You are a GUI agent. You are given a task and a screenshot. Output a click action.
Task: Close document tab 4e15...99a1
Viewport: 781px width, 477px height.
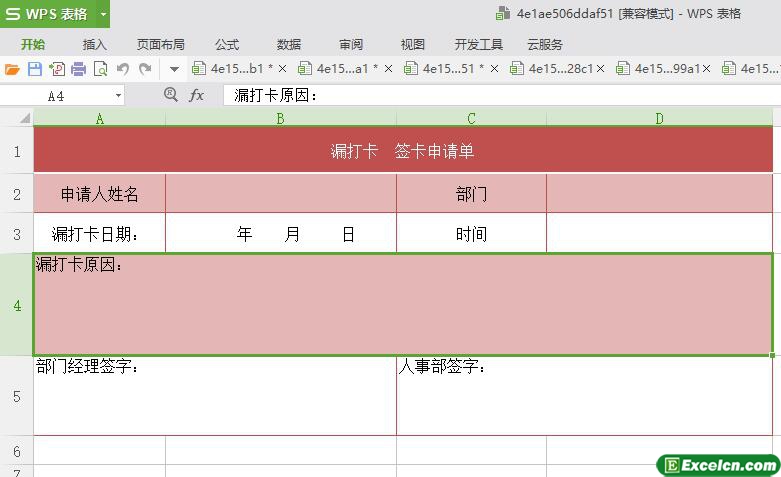pos(706,69)
